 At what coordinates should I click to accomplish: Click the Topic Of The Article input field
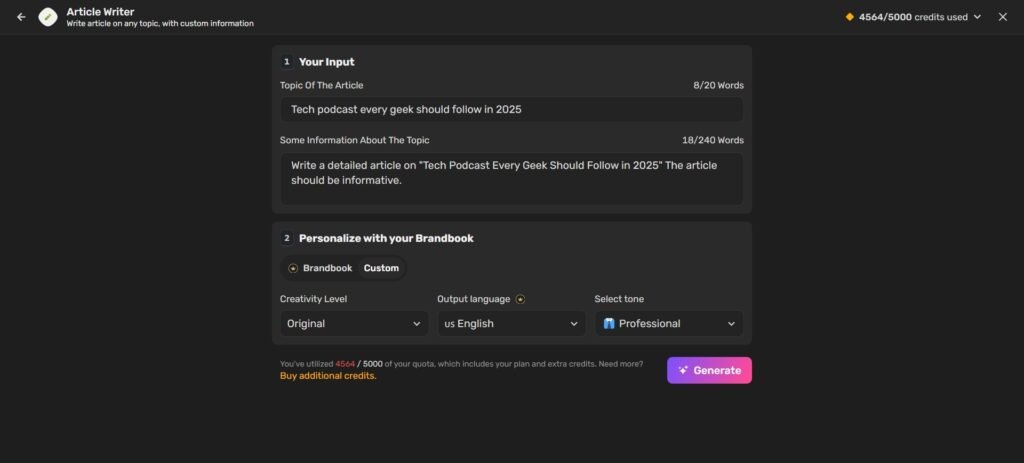pyautogui.click(x=511, y=109)
